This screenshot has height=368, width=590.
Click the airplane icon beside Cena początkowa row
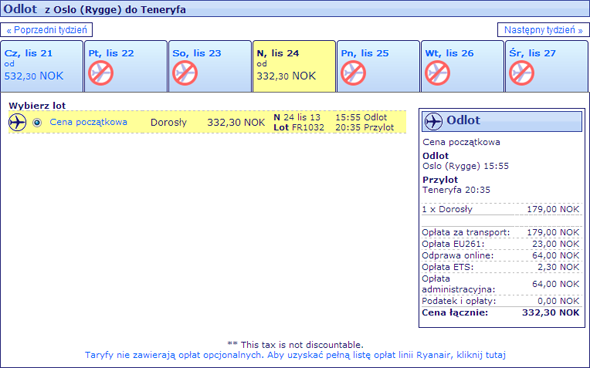17,122
